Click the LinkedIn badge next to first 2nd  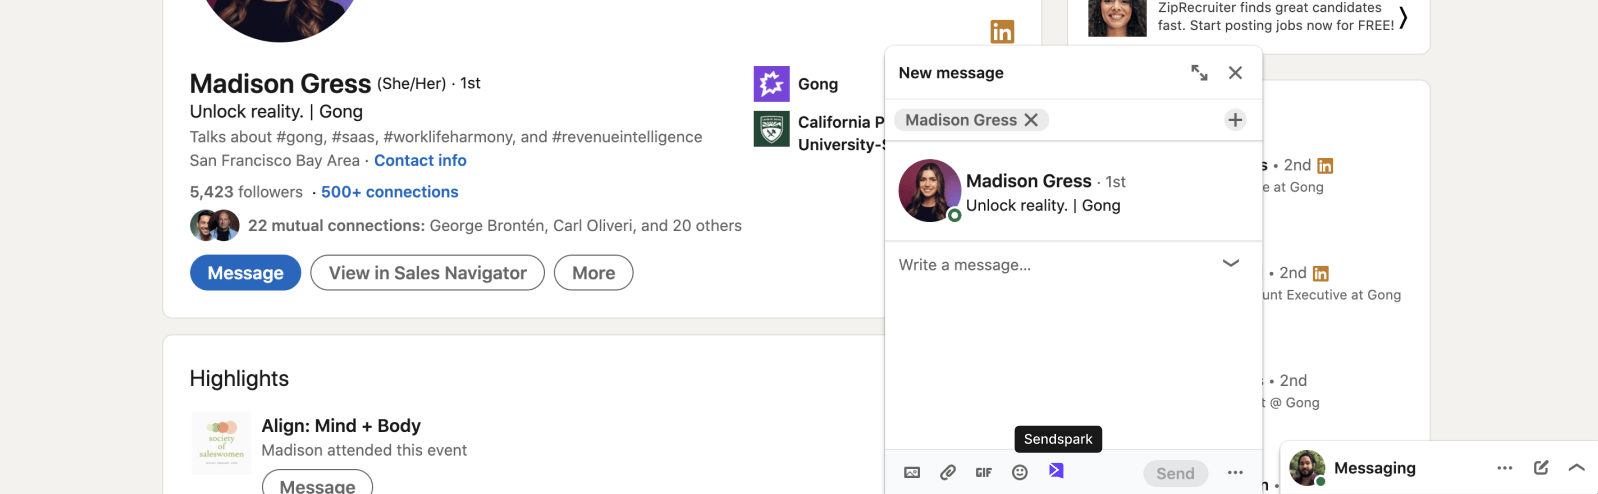[1325, 166]
